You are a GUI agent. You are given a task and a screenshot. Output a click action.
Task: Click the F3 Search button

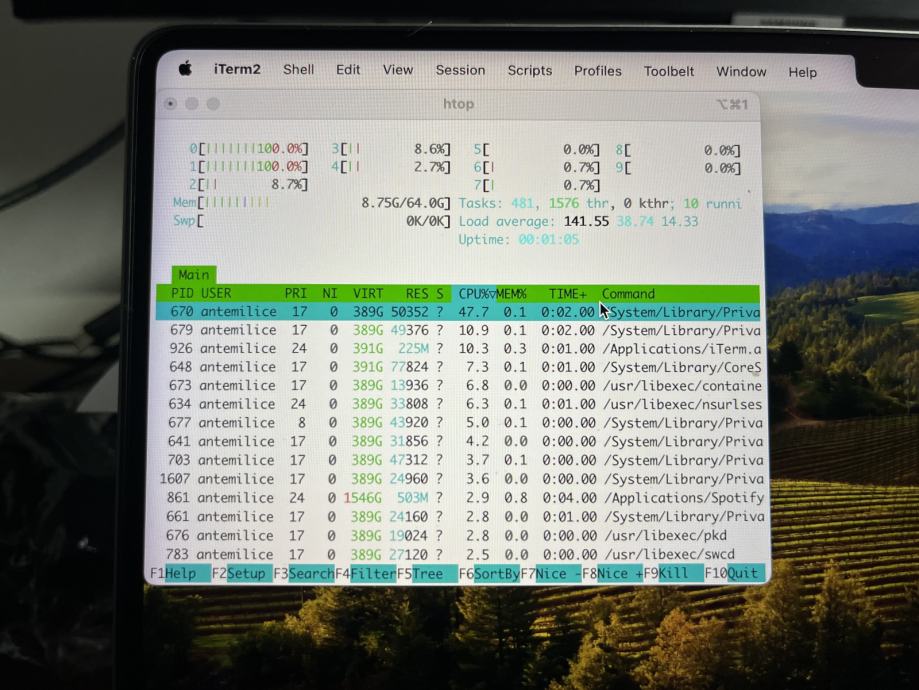304,573
